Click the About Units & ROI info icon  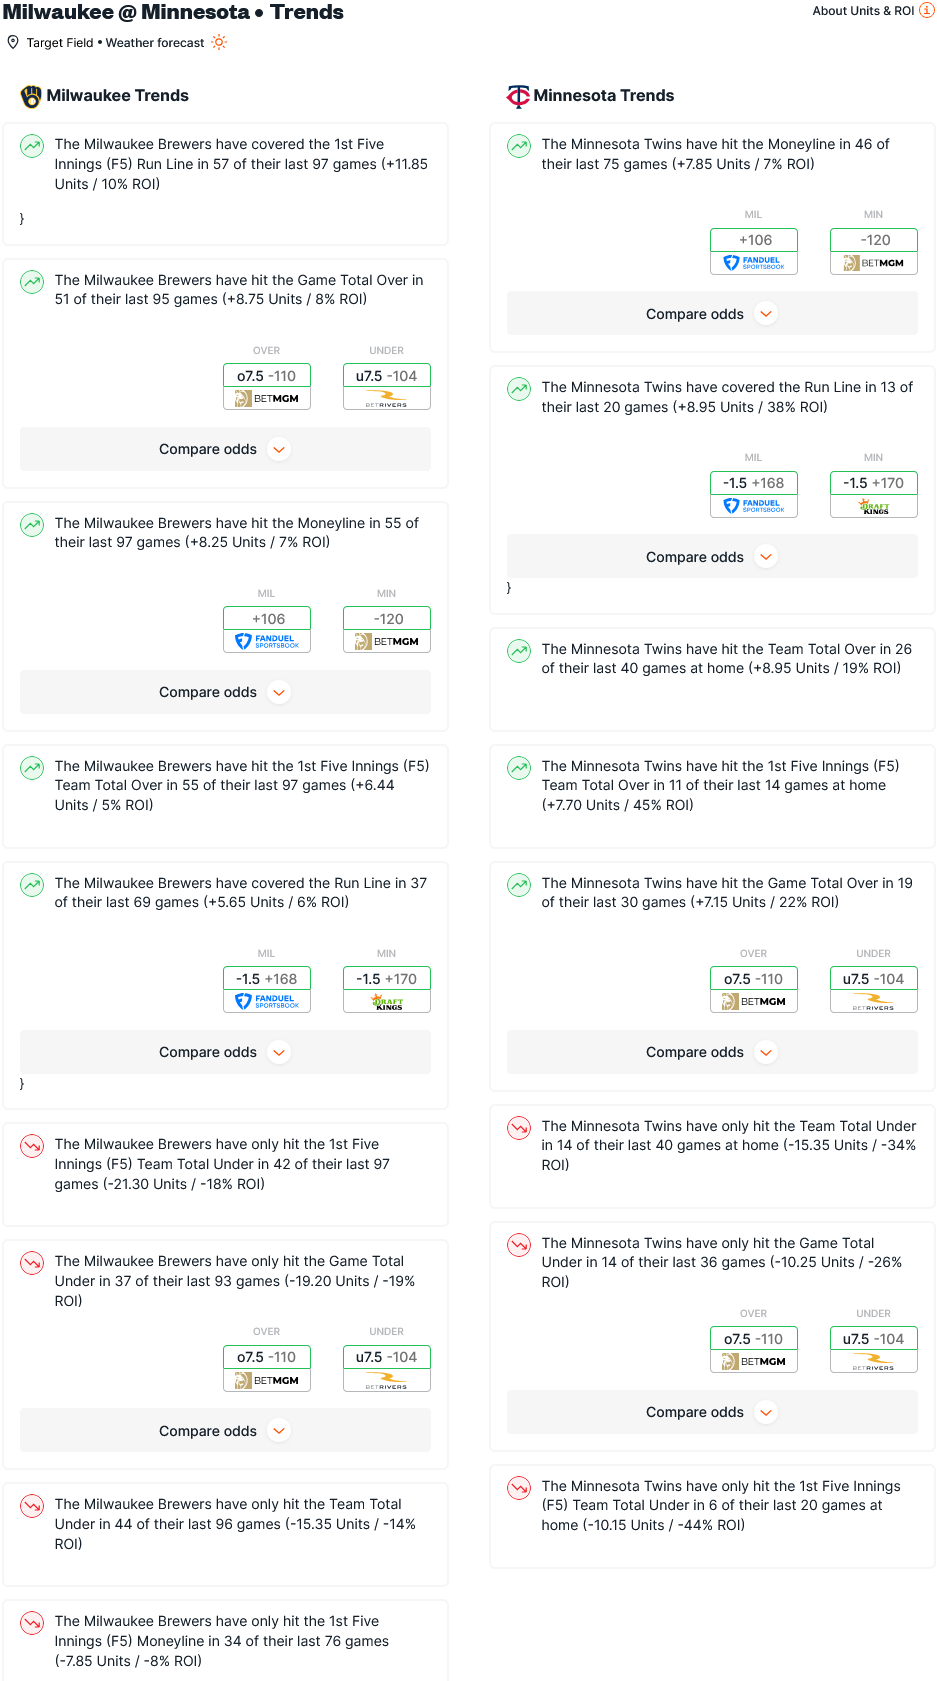(x=927, y=10)
